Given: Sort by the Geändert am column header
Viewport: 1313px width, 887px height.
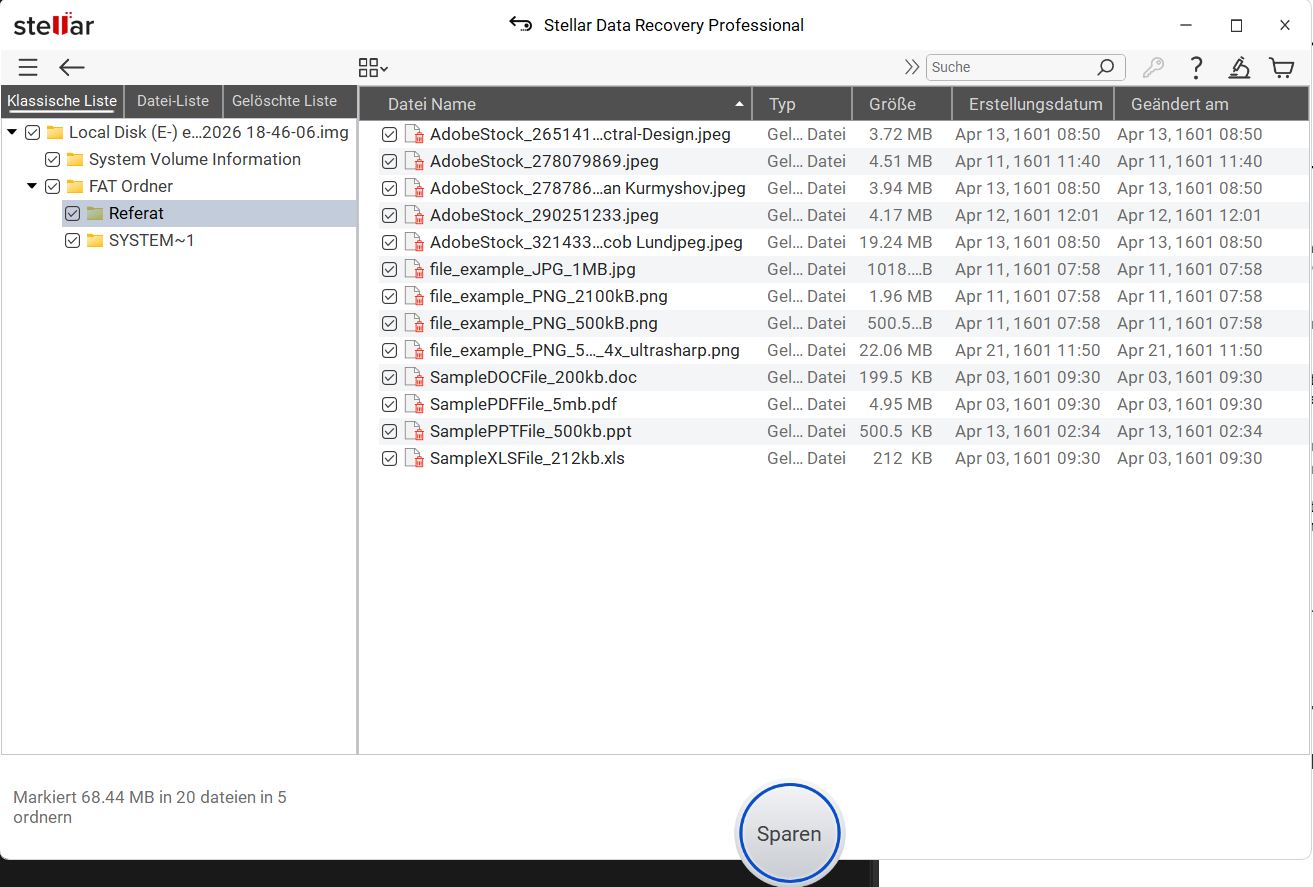Looking at the screenshot, I should (x=1211, y=104).
